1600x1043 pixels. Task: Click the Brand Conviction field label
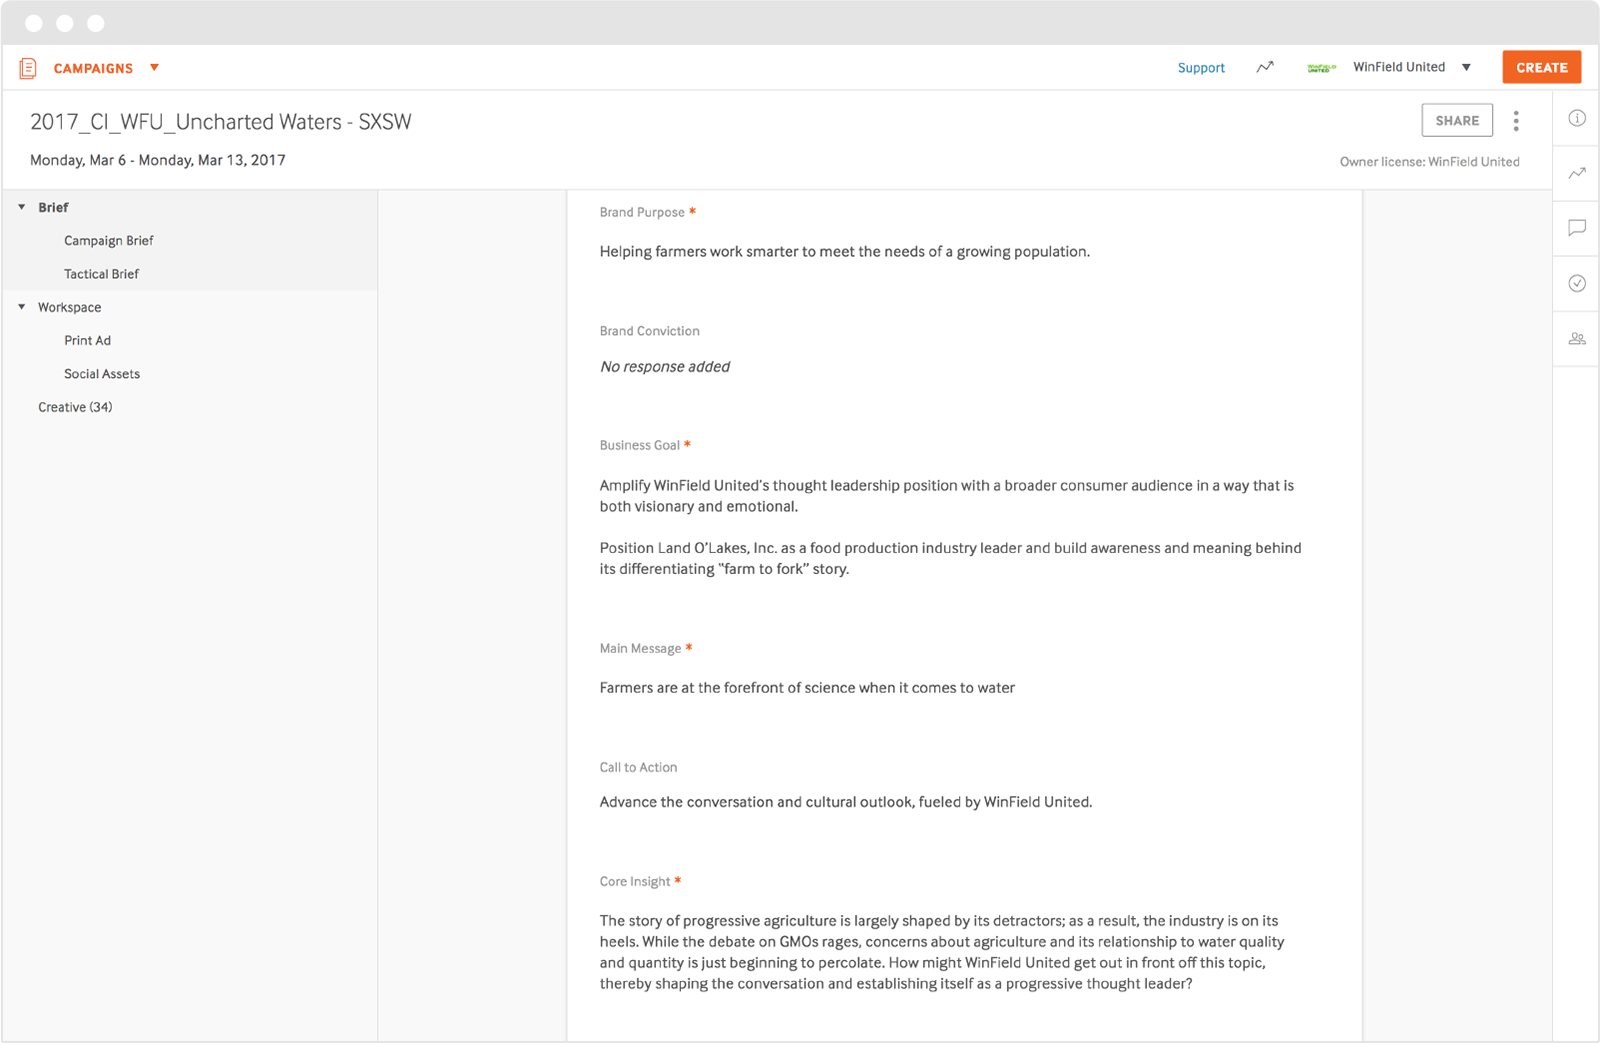point(649,331)
